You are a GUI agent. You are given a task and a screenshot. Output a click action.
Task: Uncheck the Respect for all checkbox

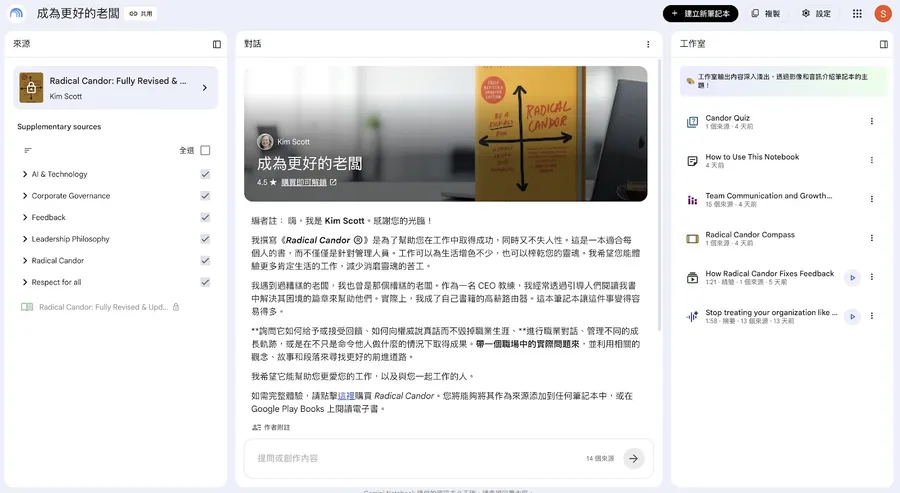click(205, 282)
